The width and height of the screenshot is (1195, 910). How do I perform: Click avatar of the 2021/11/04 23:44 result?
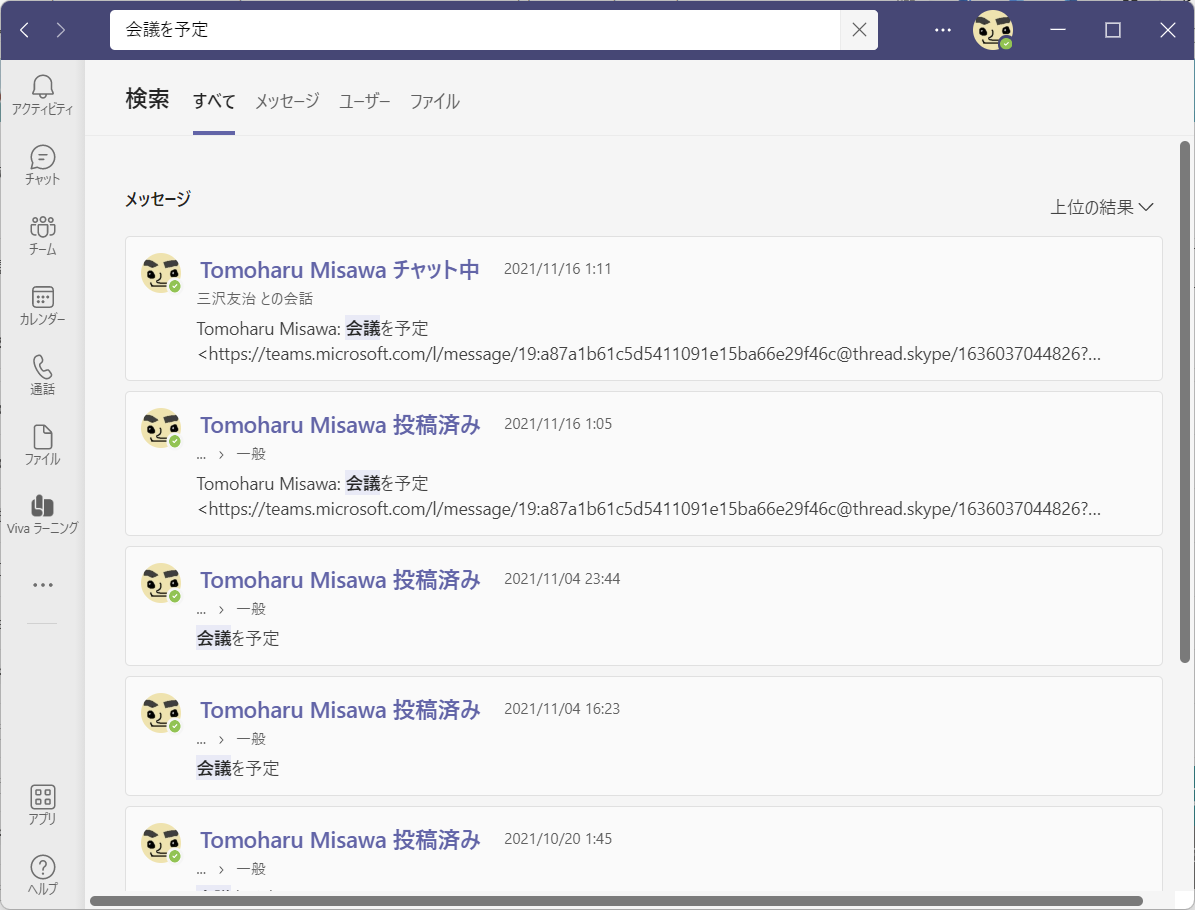(162, 583)
